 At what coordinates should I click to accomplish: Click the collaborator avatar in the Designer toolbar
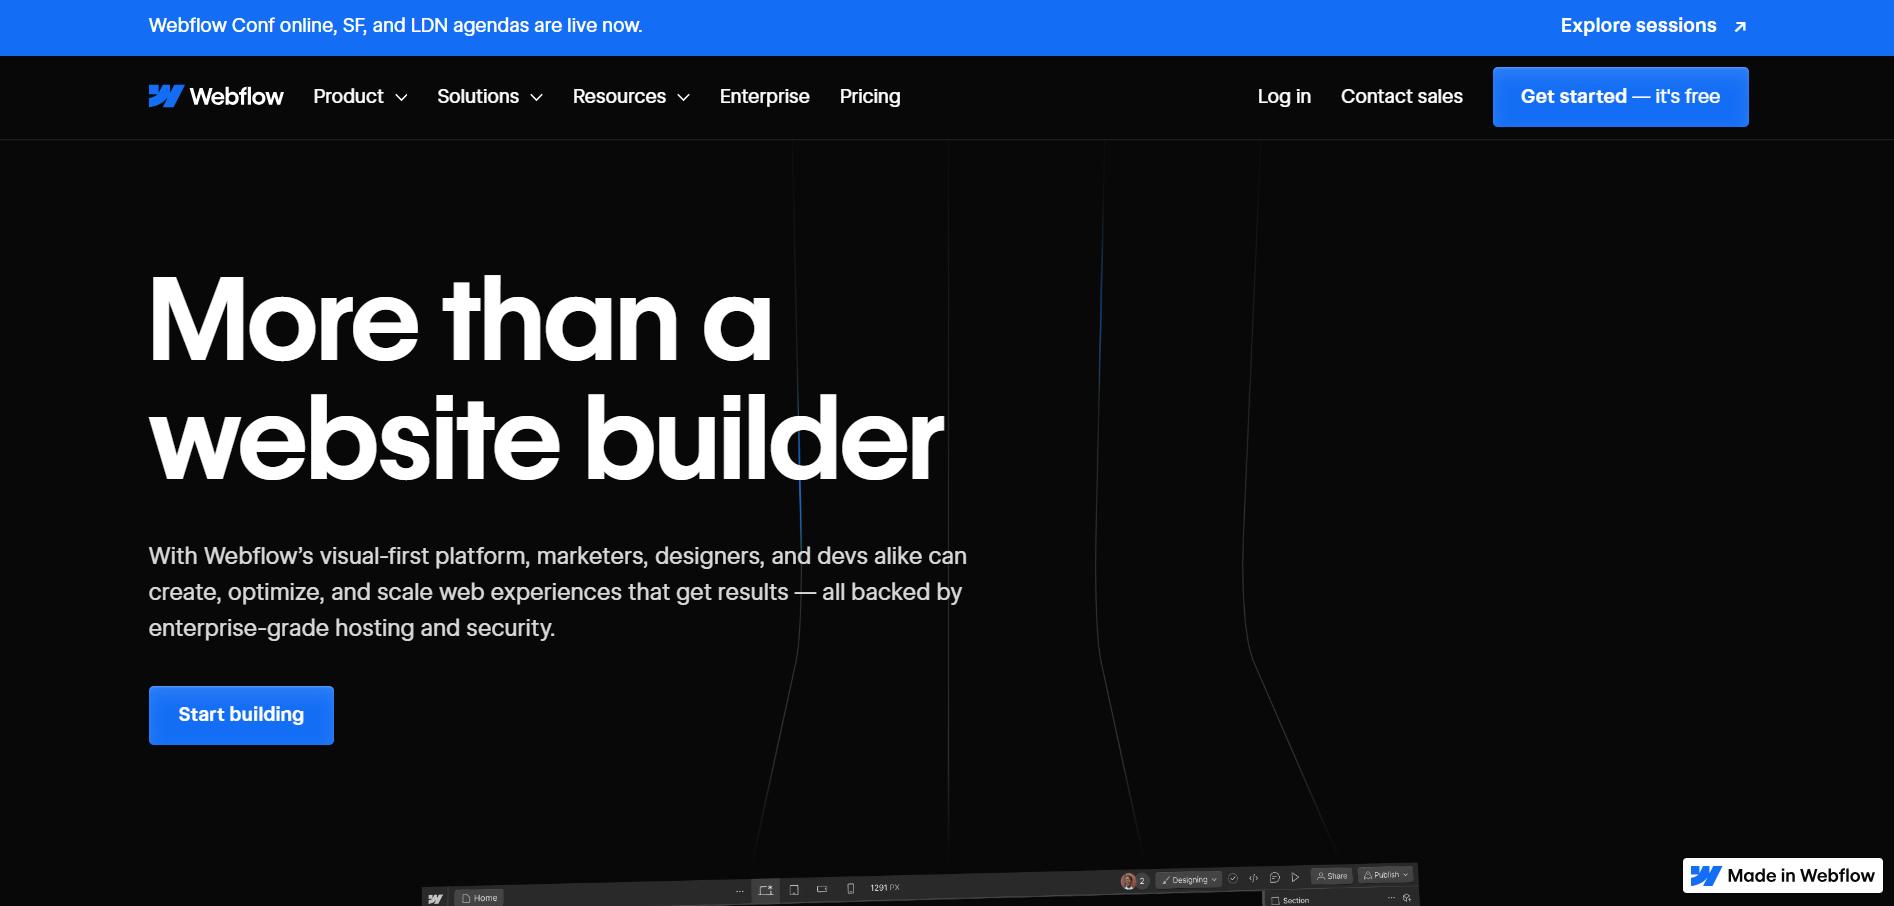point(1128,881)
